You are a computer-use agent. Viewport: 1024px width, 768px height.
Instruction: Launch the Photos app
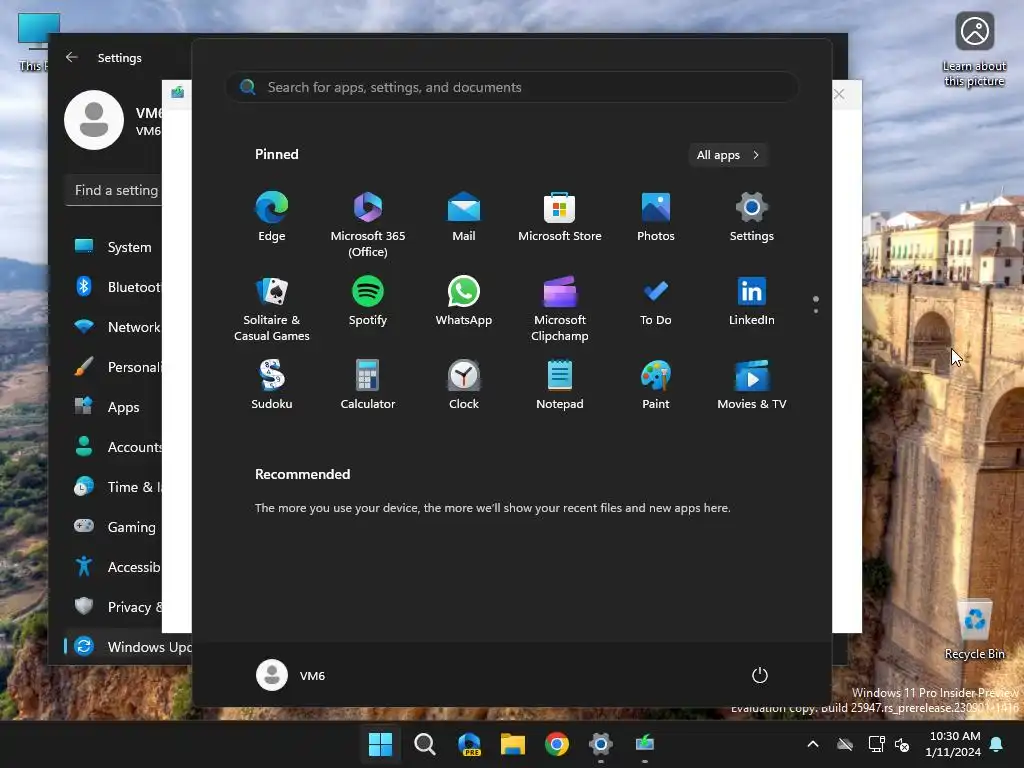656,217
